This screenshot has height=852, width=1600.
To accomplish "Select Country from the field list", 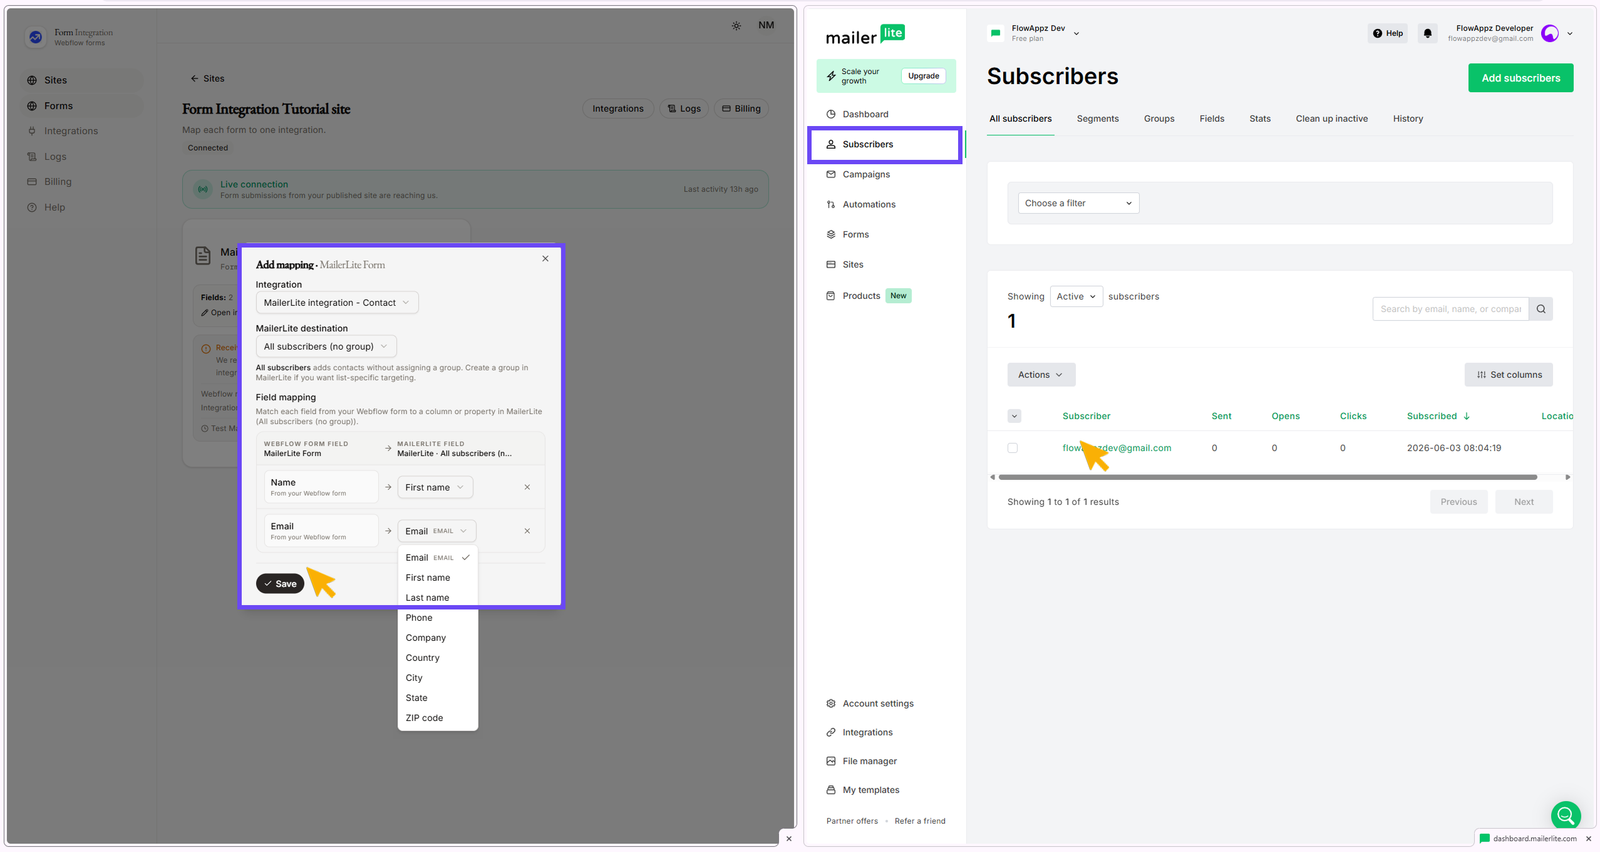I will tap(438, 658).
